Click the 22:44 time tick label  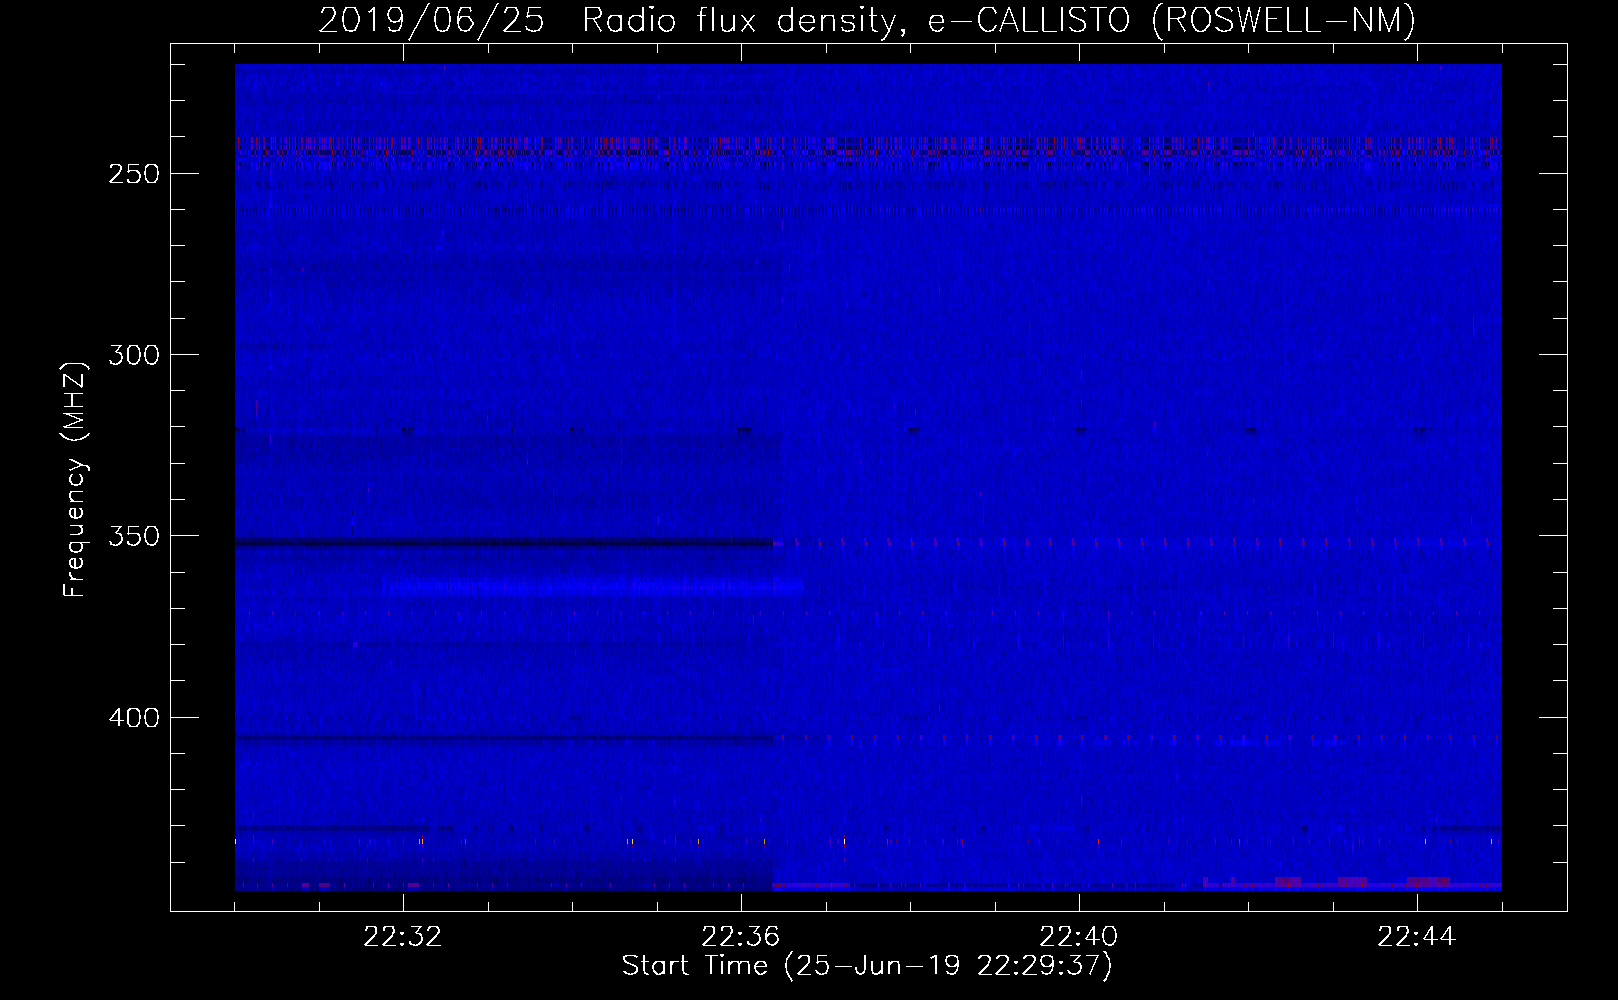click(x=1417, y=937)
